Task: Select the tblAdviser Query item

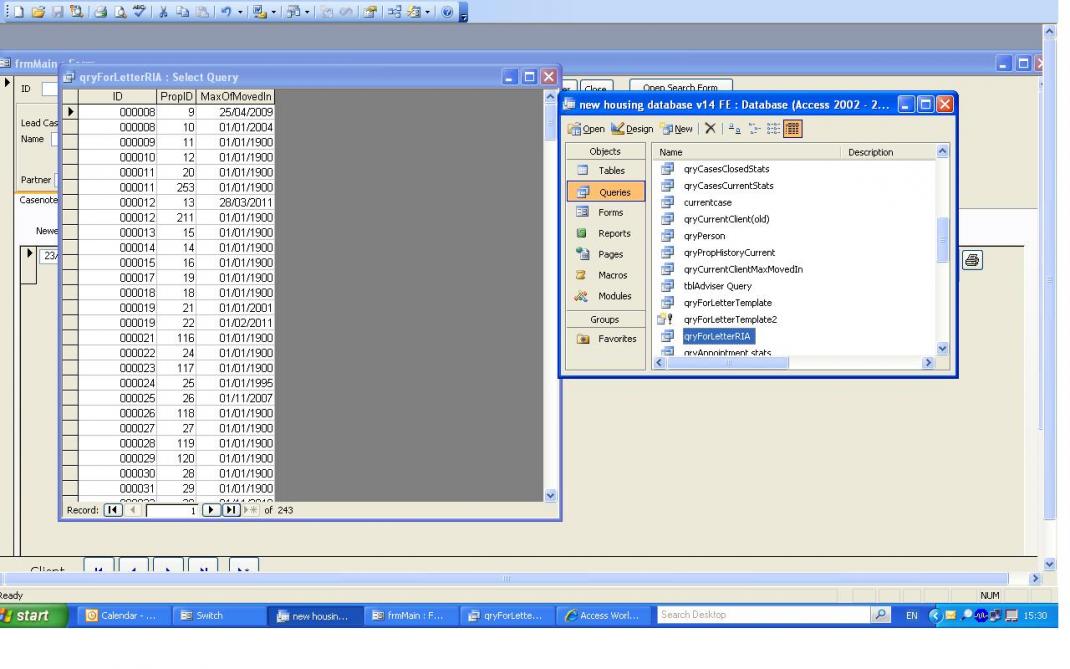Action: pos(717,286)
